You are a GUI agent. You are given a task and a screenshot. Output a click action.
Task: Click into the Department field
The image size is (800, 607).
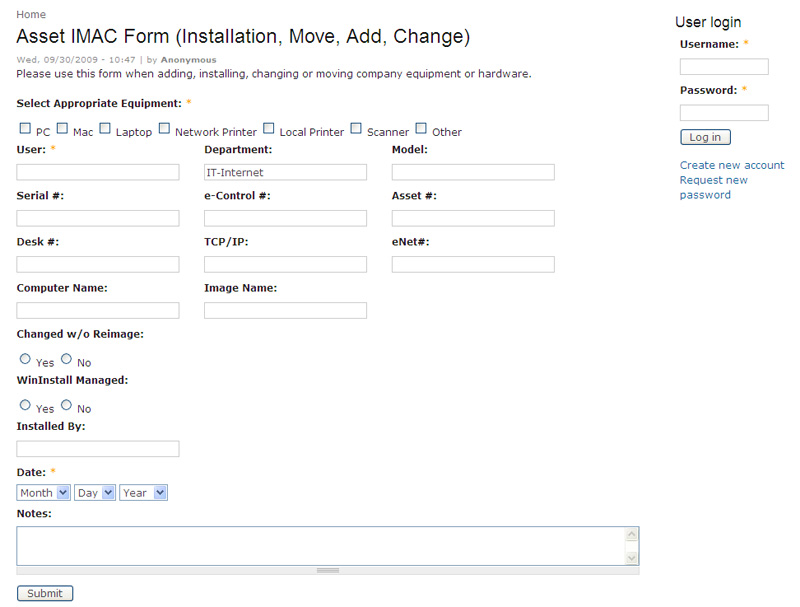pyautogui.click(x=285, y=172)
